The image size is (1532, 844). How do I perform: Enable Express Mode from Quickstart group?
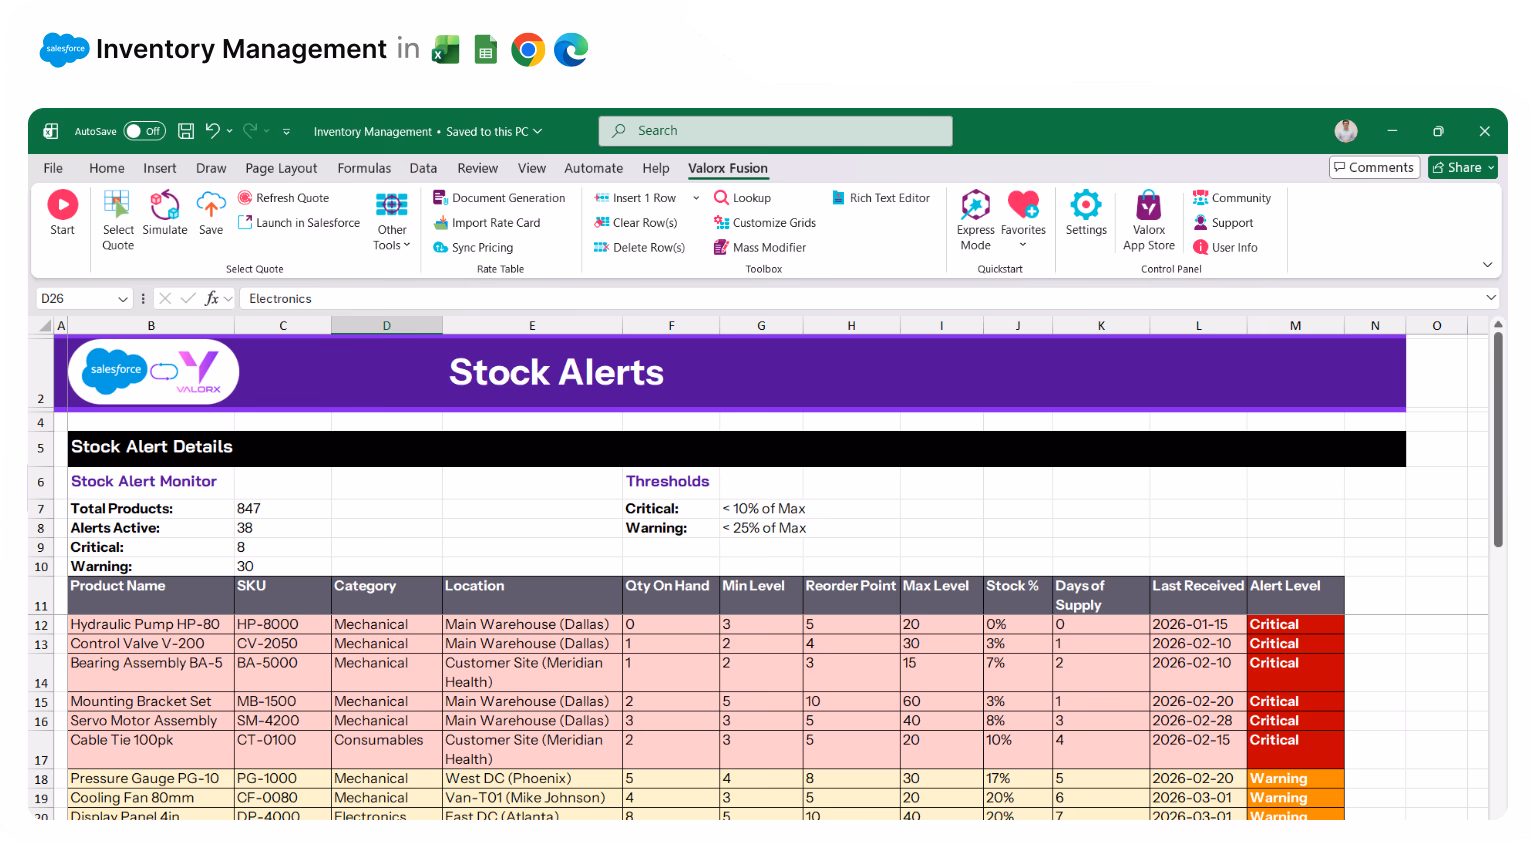[x=975, y=214]
